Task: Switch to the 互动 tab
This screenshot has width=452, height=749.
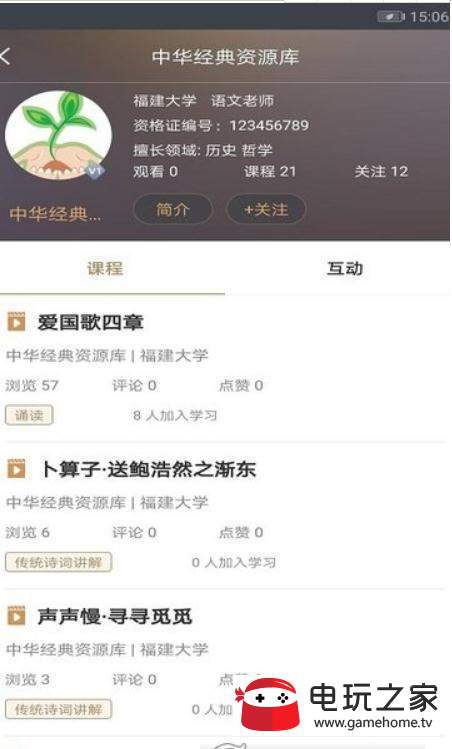Action: [344, 268]
